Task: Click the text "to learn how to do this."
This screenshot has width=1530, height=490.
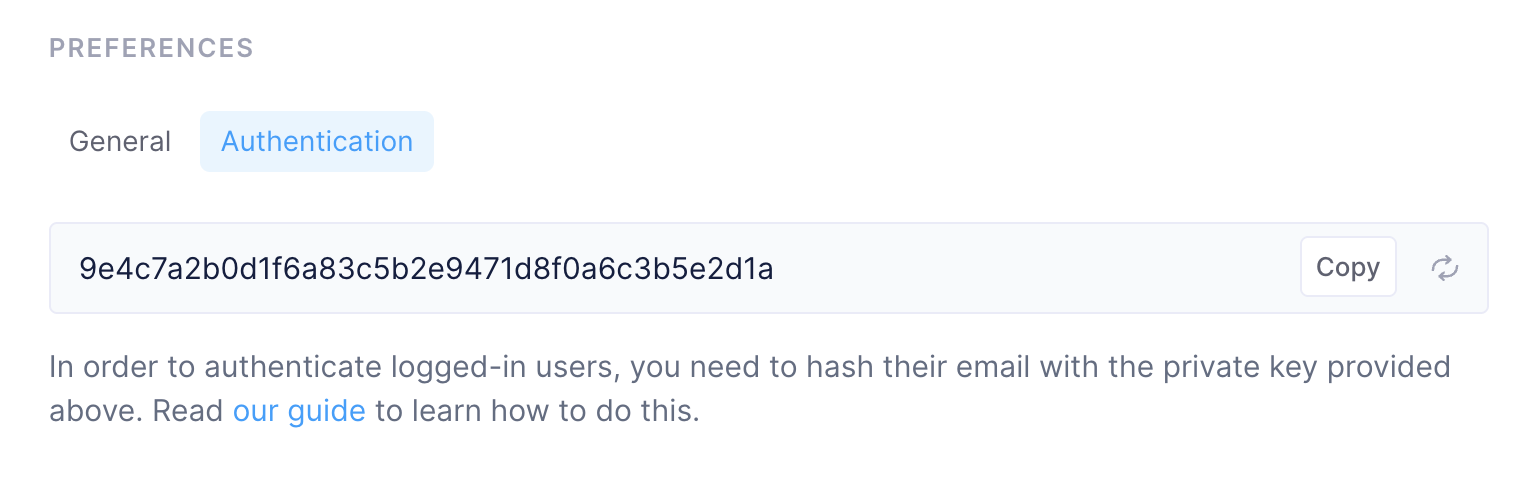Action: (x=537, y=411)
